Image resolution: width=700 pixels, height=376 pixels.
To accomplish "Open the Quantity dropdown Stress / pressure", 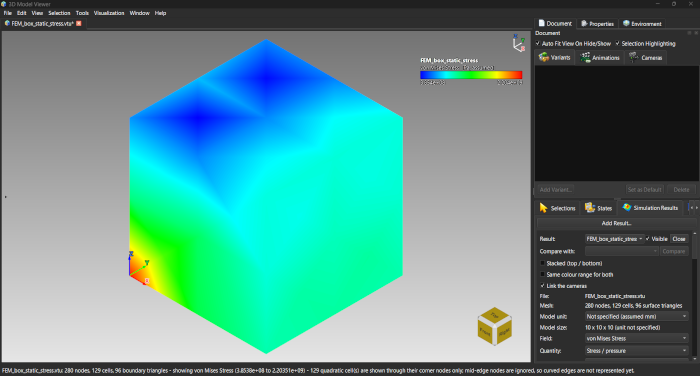I will click(x=637, y=351).
